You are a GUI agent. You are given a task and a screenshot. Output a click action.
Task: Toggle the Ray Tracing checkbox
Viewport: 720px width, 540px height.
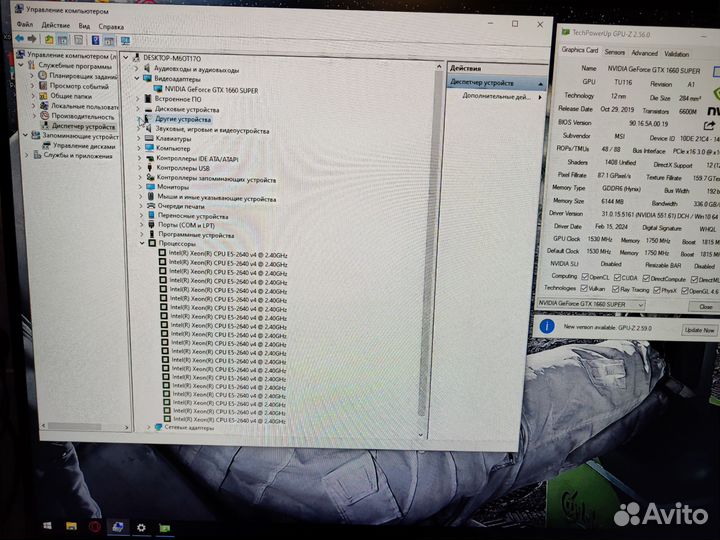[x=615, y=289]
